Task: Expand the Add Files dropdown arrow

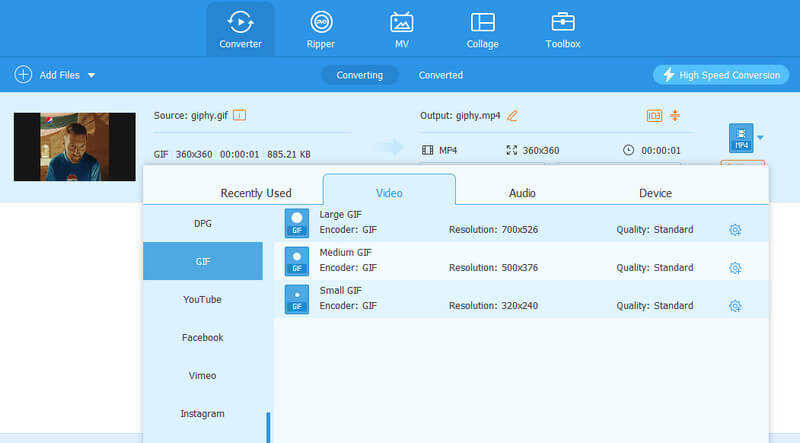Action: [x=92, y=76]
